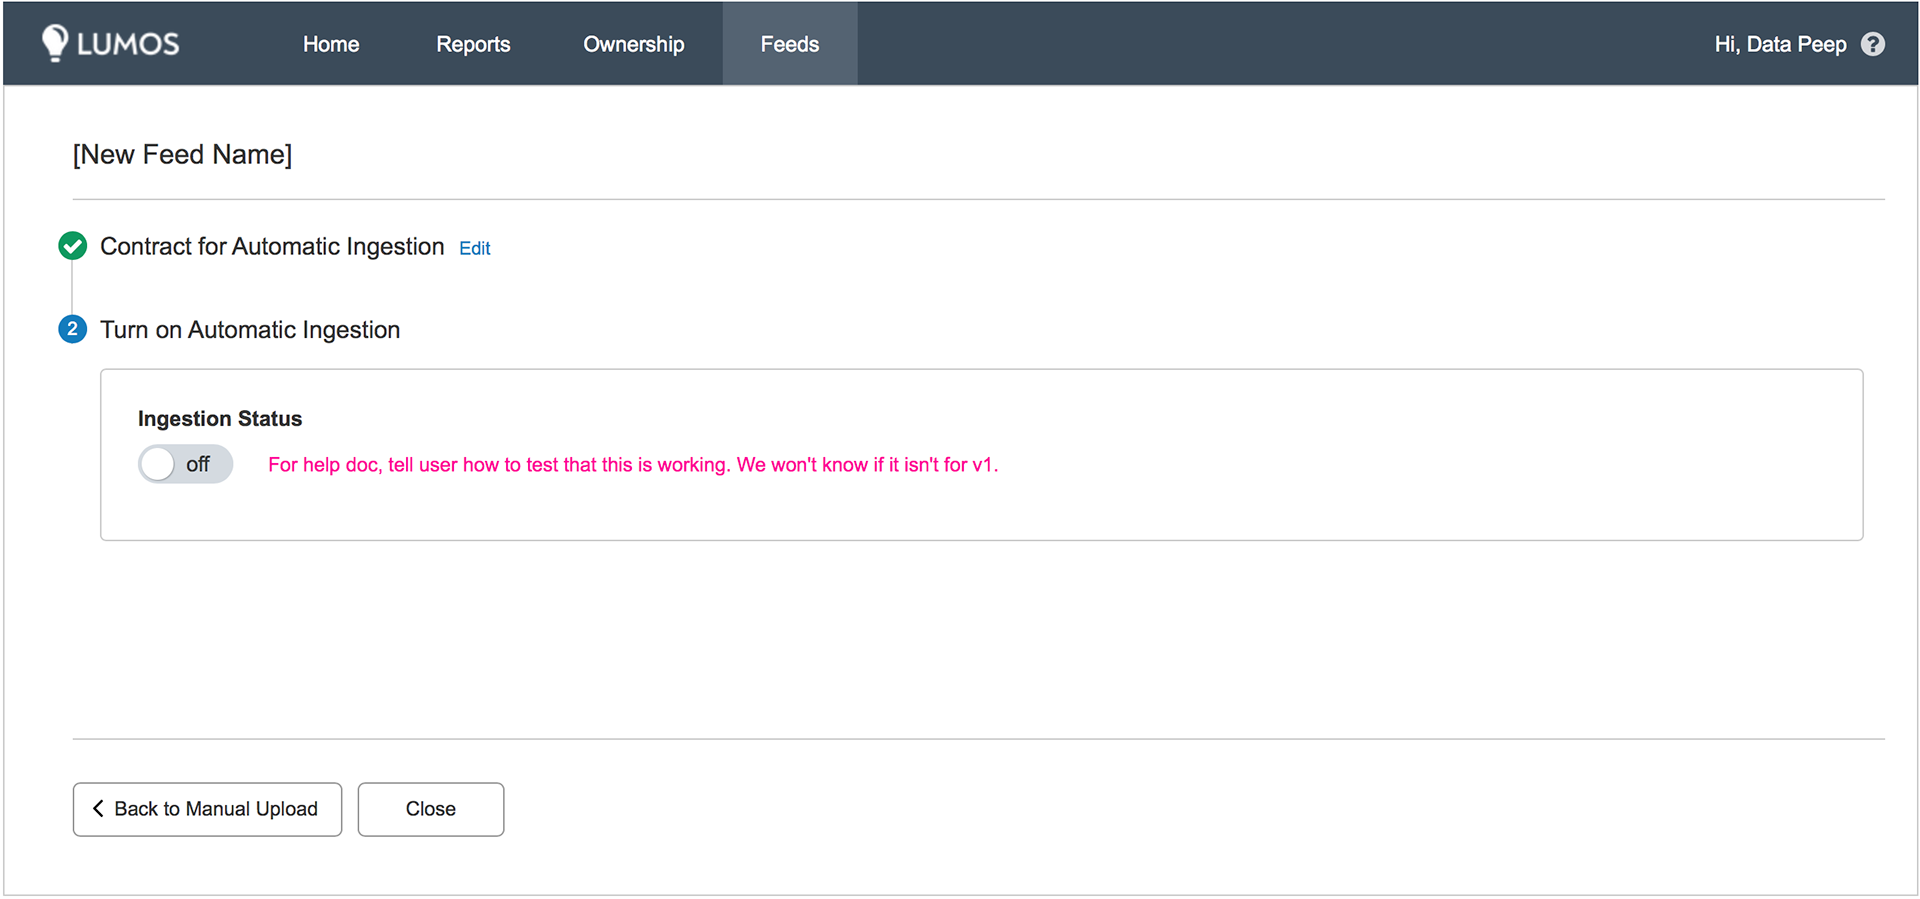1920x899 pixels.
Task: Toggle Ingestion Status switch on
Action: pos(185,464)
